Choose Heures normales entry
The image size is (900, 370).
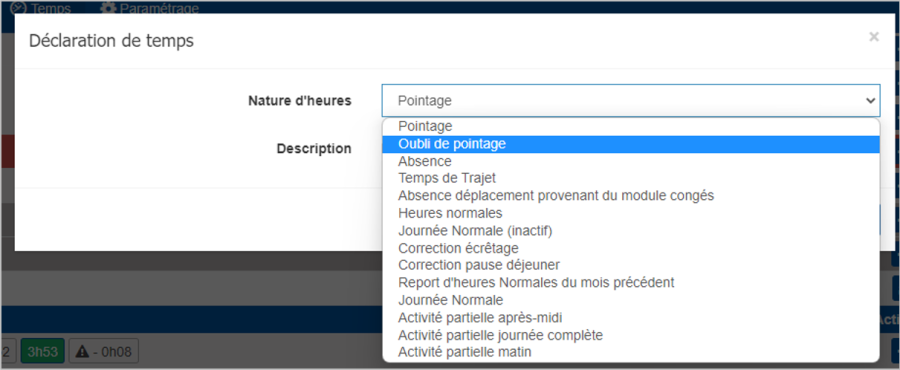(631, 213)
